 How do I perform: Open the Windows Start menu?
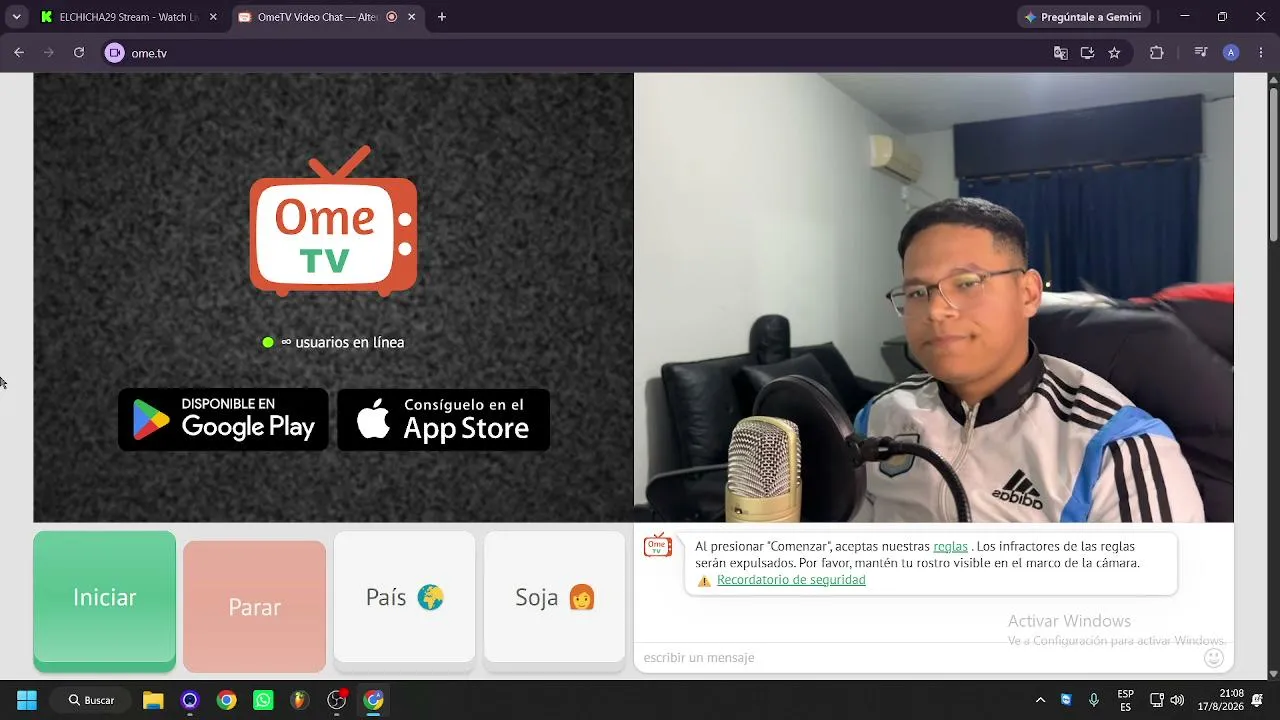coord(27,700)
